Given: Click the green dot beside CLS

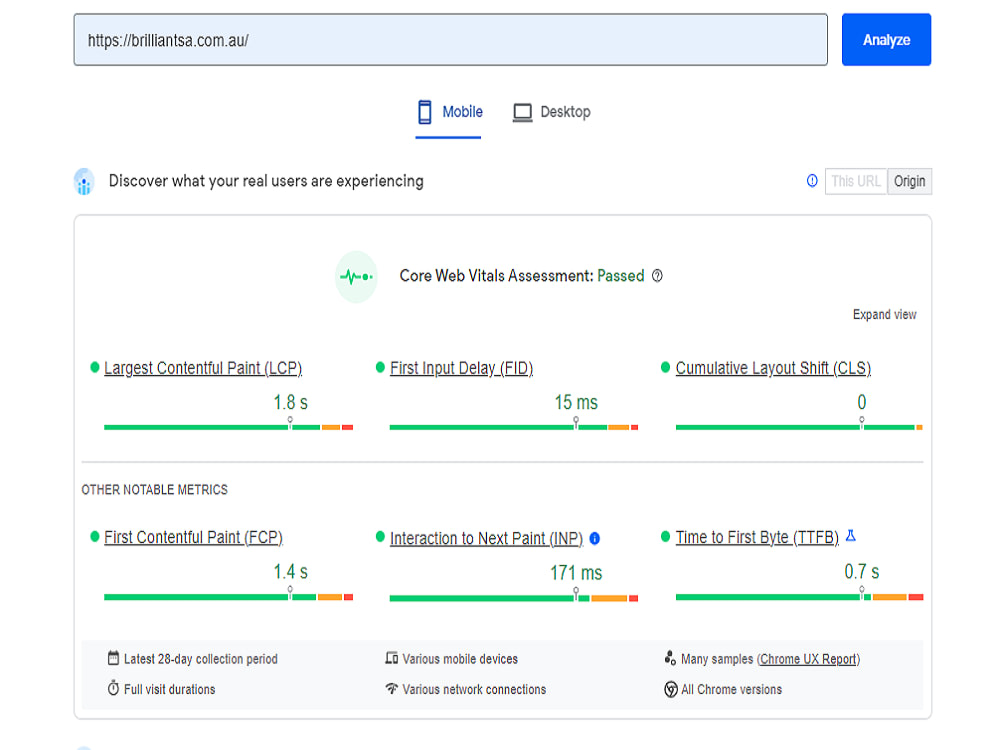Looking at the screenshot, I should coord(665,367).
